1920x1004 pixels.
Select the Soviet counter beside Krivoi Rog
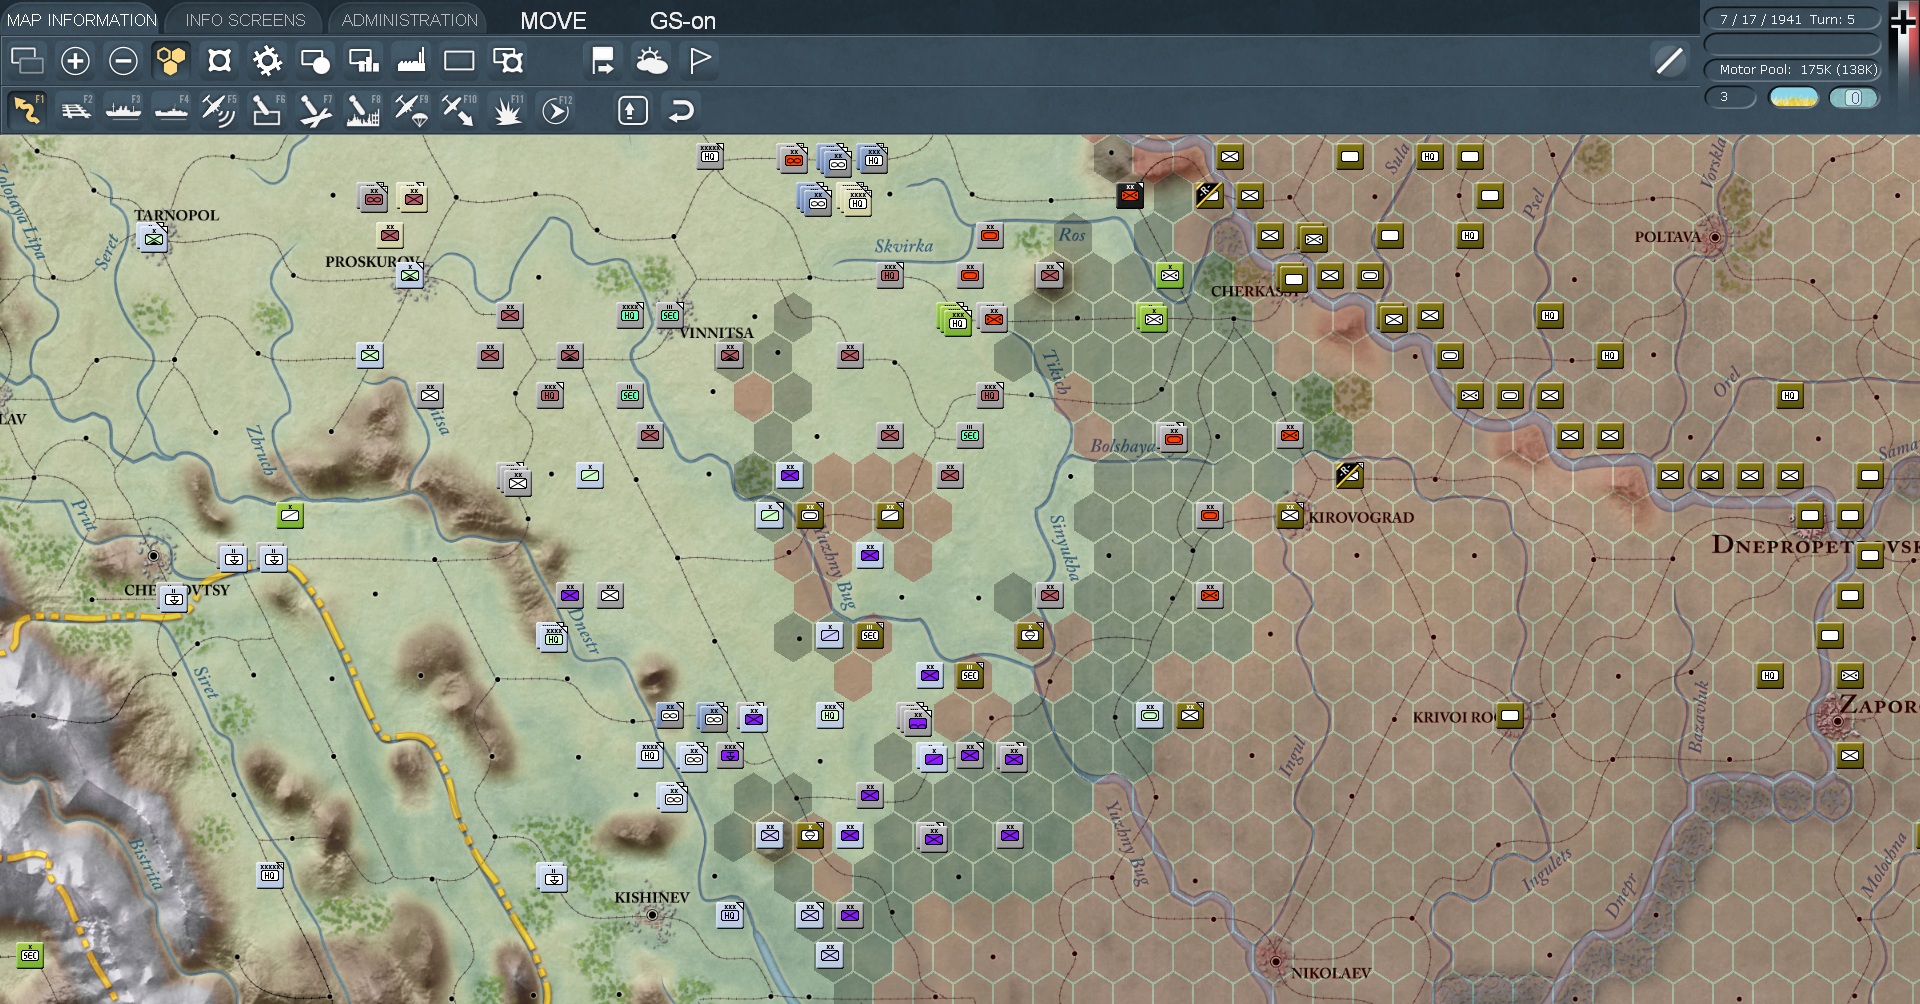coord(1510,715)
